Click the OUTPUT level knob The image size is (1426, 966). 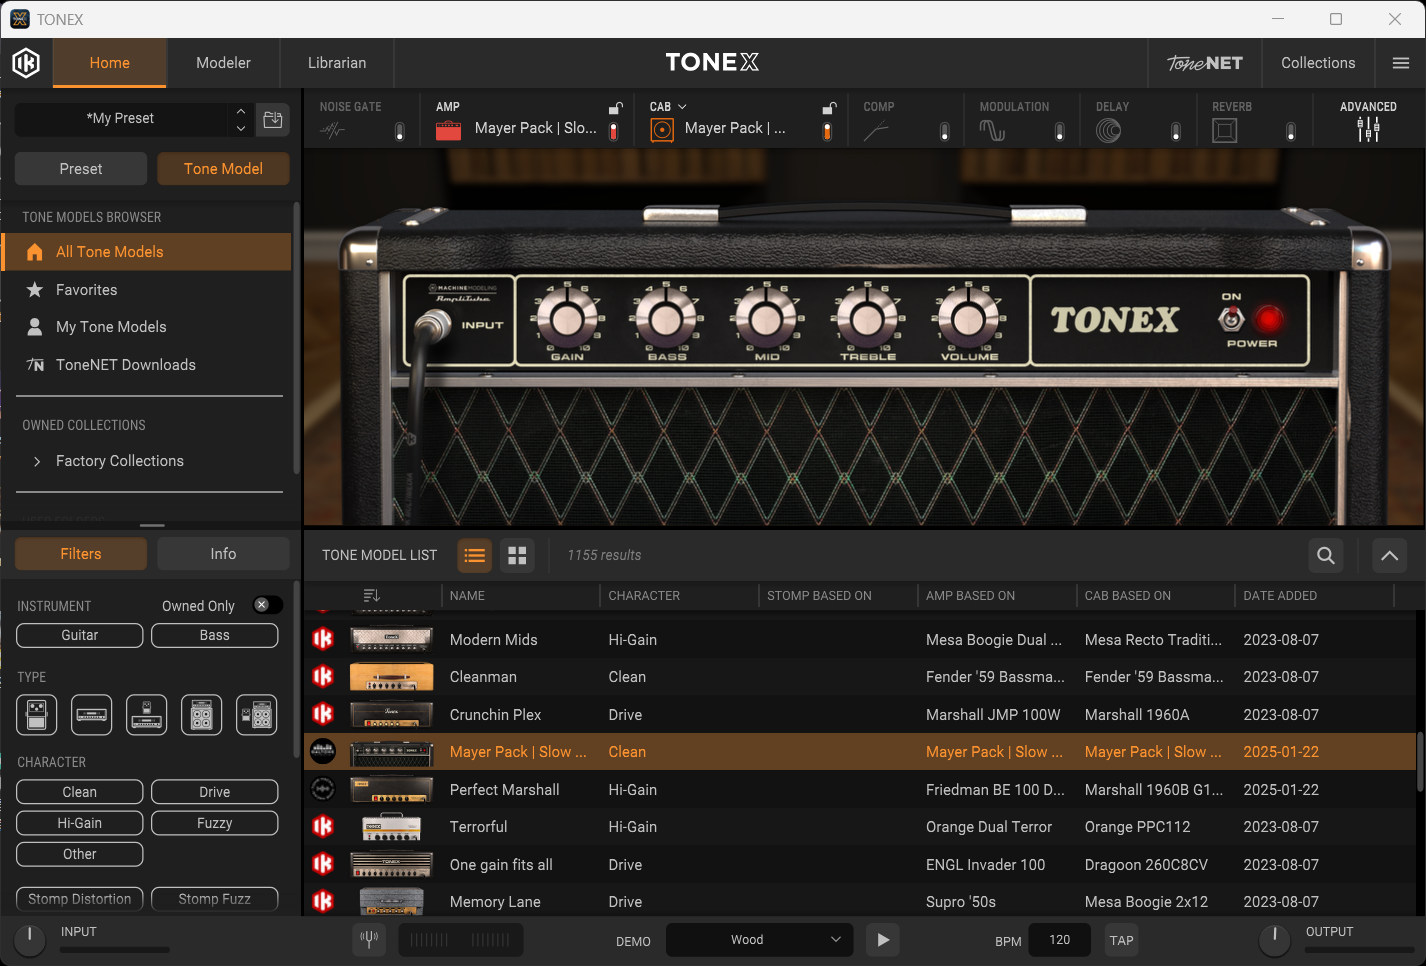tap(1274, 939)
